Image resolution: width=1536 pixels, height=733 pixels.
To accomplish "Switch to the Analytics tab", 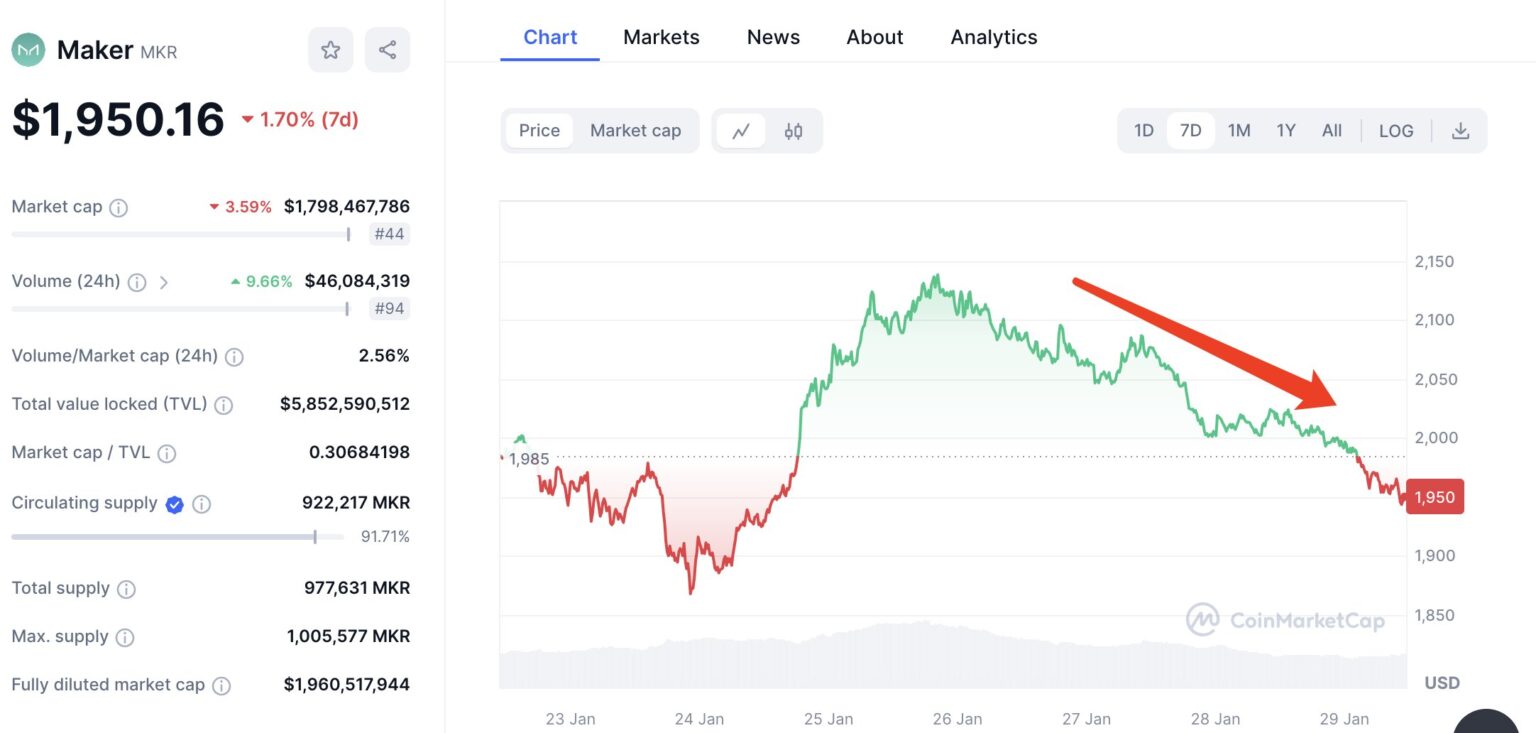I will click(x=993, y=37).
